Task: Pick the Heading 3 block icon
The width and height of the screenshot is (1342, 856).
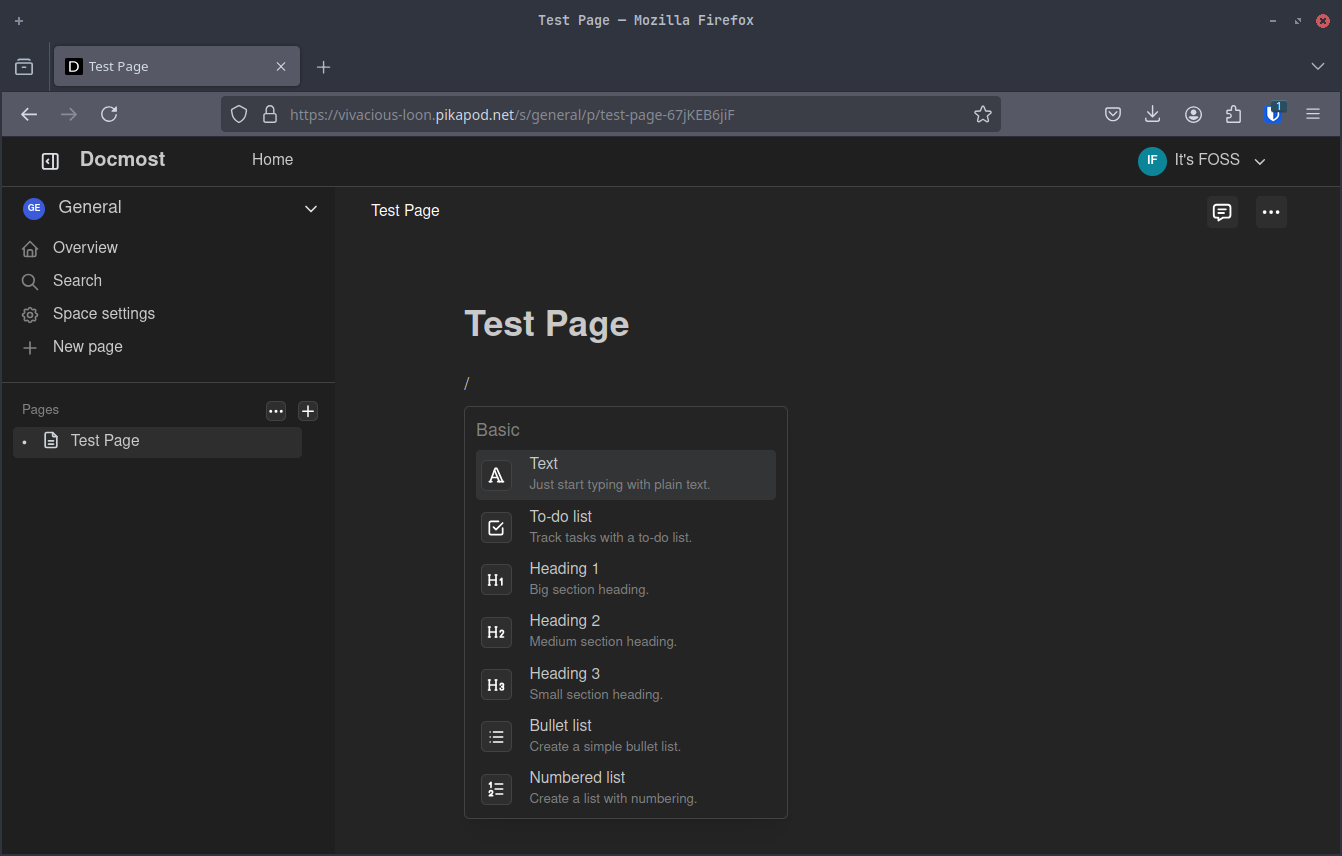Action: click(496, 685)
